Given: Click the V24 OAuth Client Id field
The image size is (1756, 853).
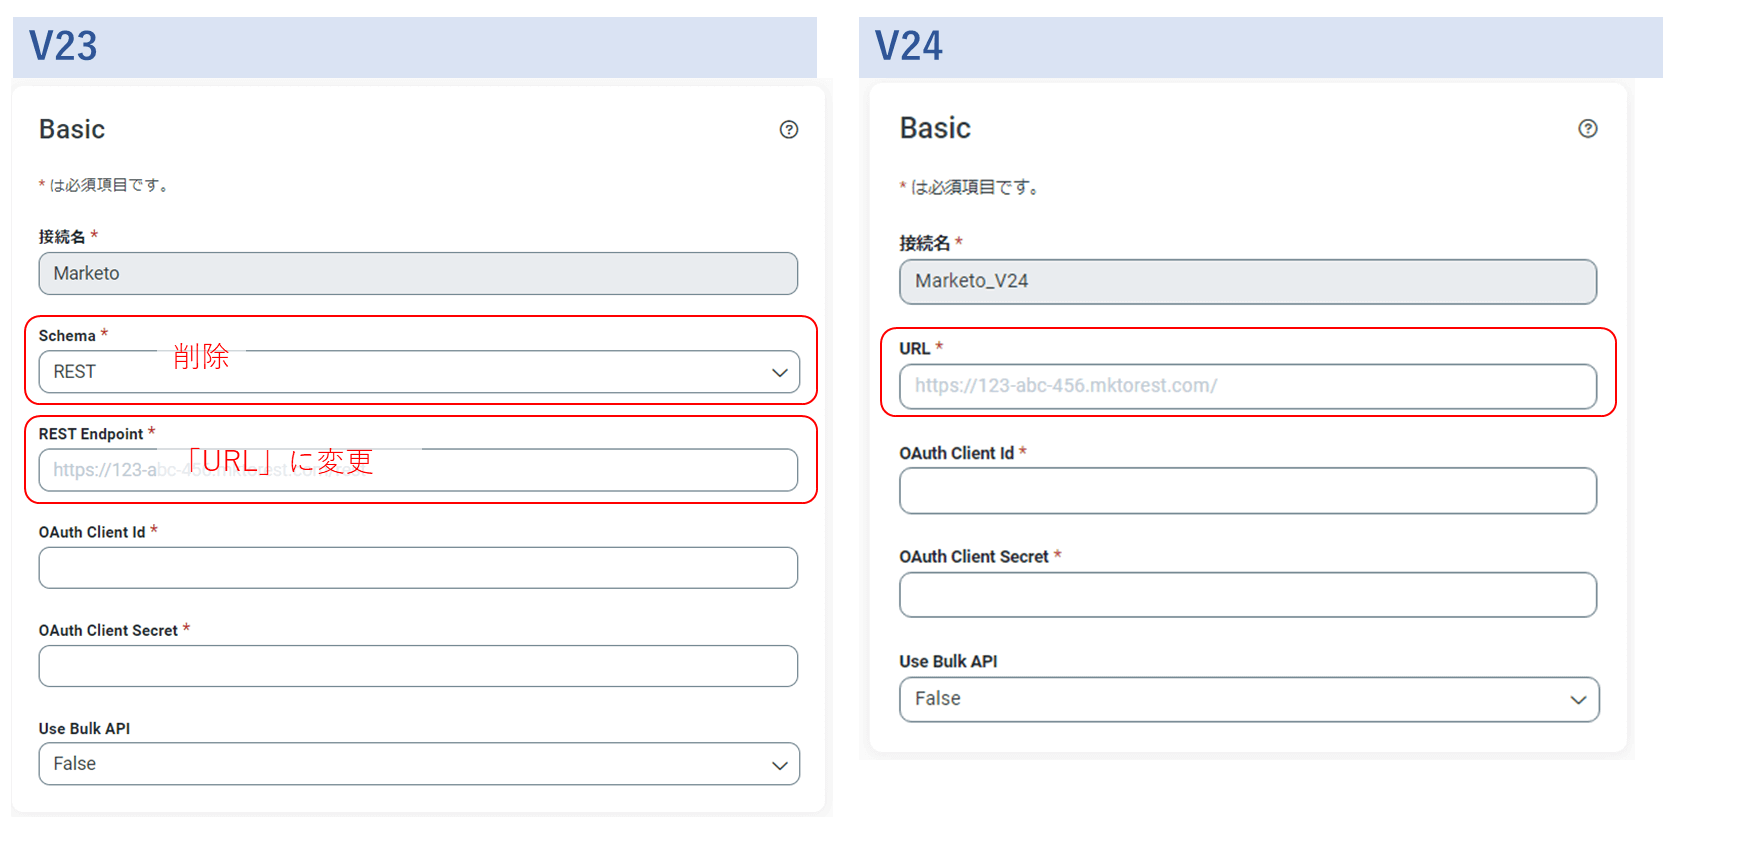Looking at the screenshot, I should coord(1247,491).
